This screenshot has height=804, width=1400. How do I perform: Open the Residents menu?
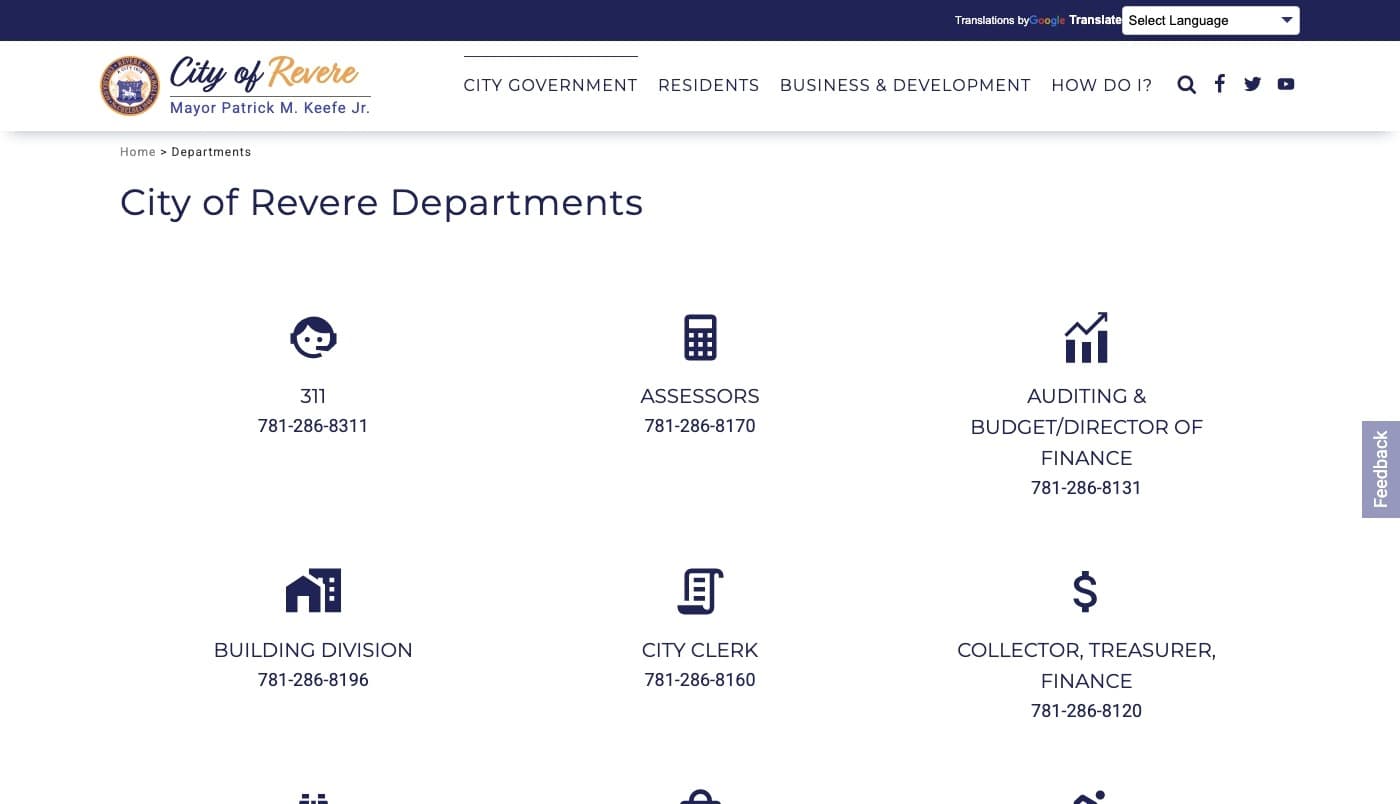pyautogui.click(x=708, y=85)
